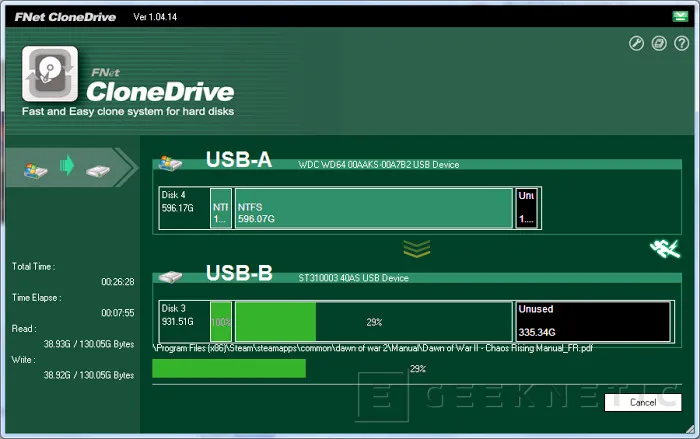
Task: Select the NTFS 596.07G partition
Action: click(x=374, y=208)
